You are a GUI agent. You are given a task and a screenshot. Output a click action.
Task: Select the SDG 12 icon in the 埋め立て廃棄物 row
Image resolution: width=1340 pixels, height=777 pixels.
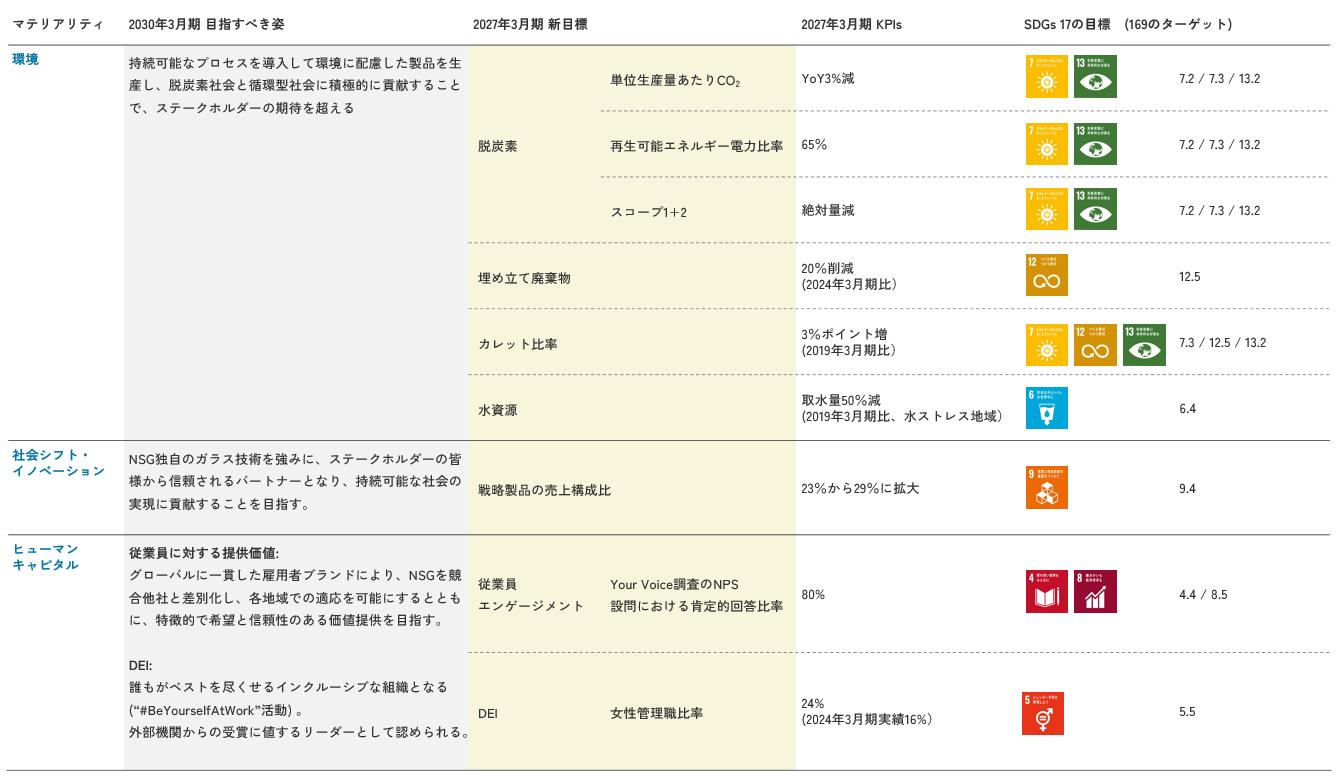click(1047, 275)
